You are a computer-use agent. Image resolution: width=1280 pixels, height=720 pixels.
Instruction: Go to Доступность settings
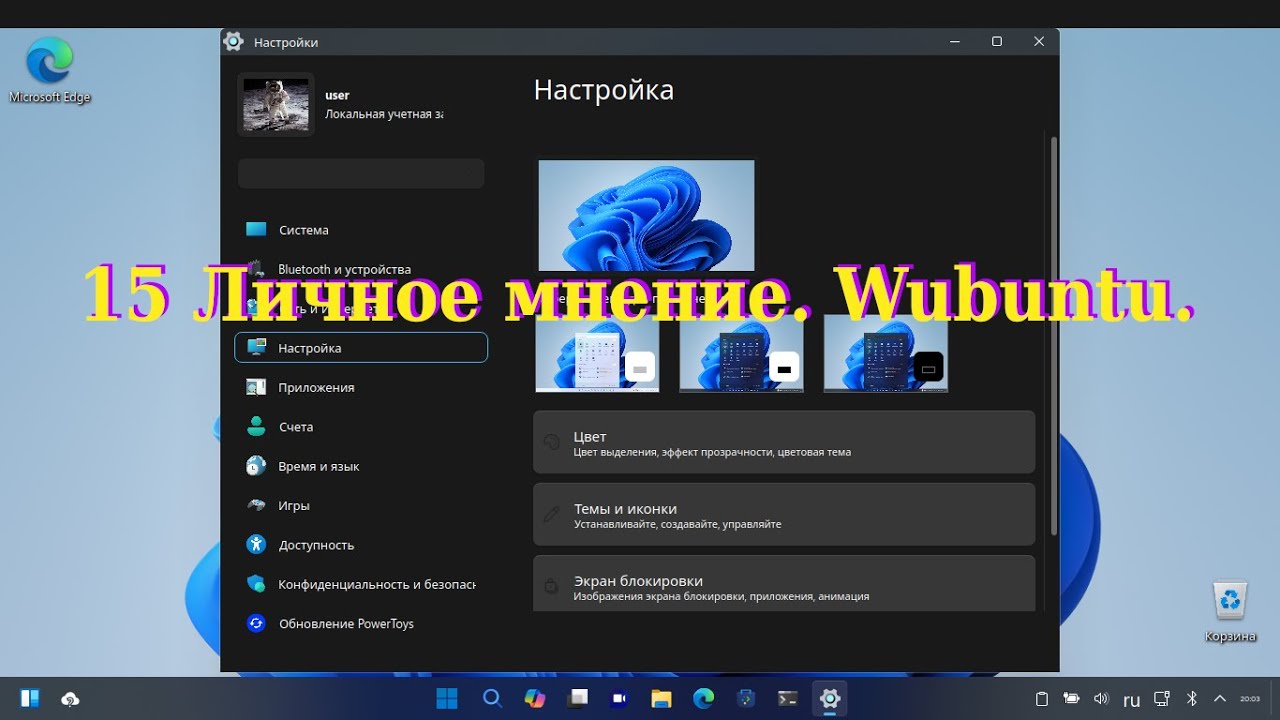point(361,545)
